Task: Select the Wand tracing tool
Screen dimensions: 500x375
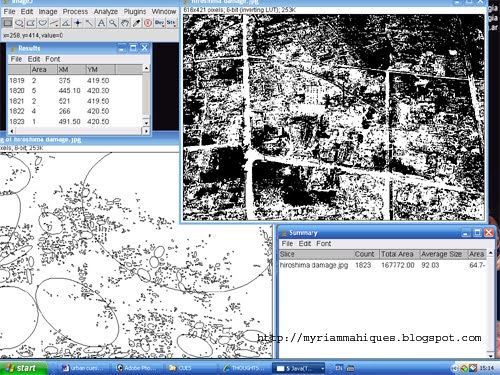Action: [x=89, y=23]
